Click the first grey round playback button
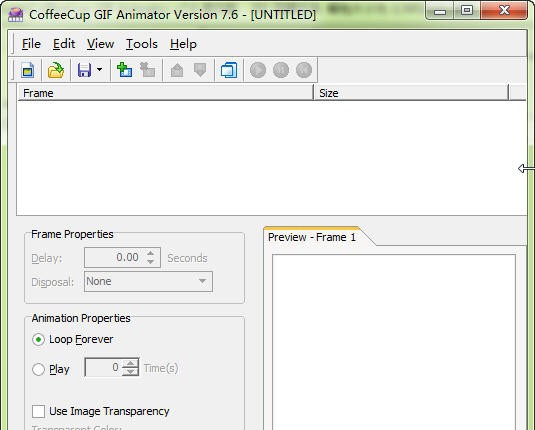Viewport: 535px width, 430px height. (258, 70)
